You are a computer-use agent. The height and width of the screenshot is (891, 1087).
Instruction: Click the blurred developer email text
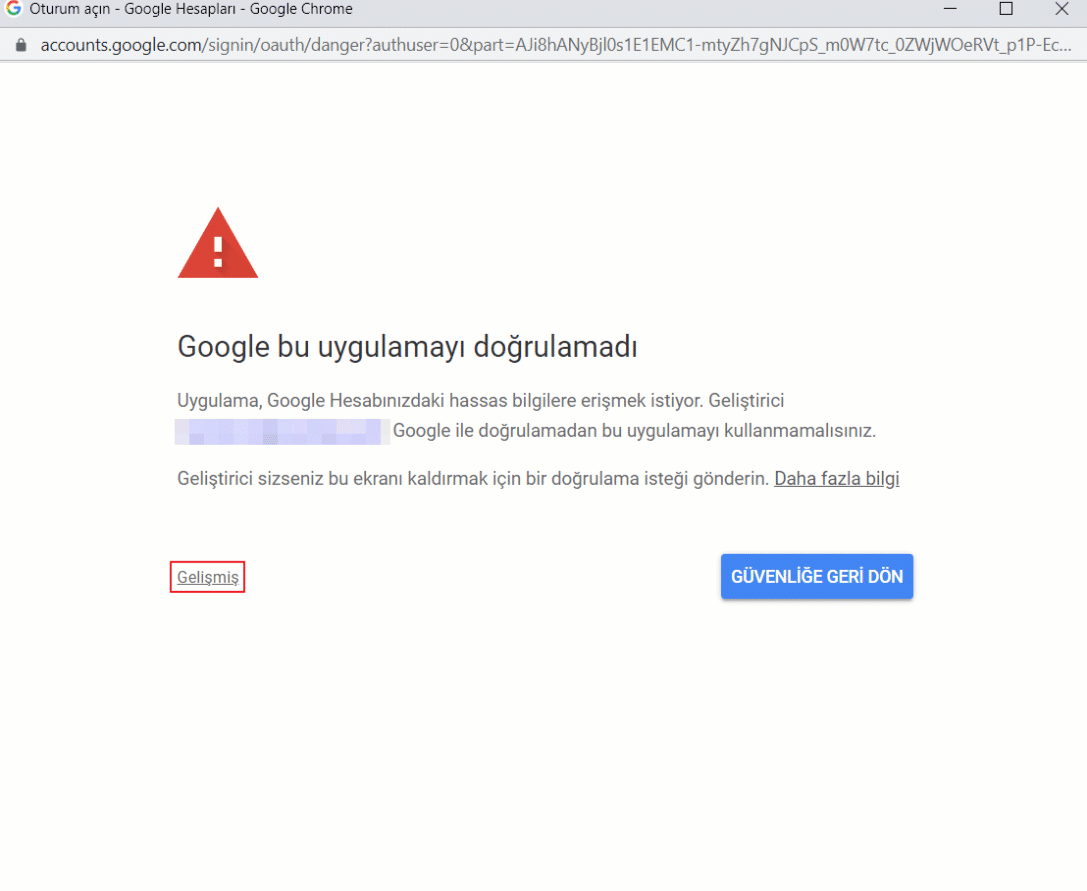[x=281, y=431]
